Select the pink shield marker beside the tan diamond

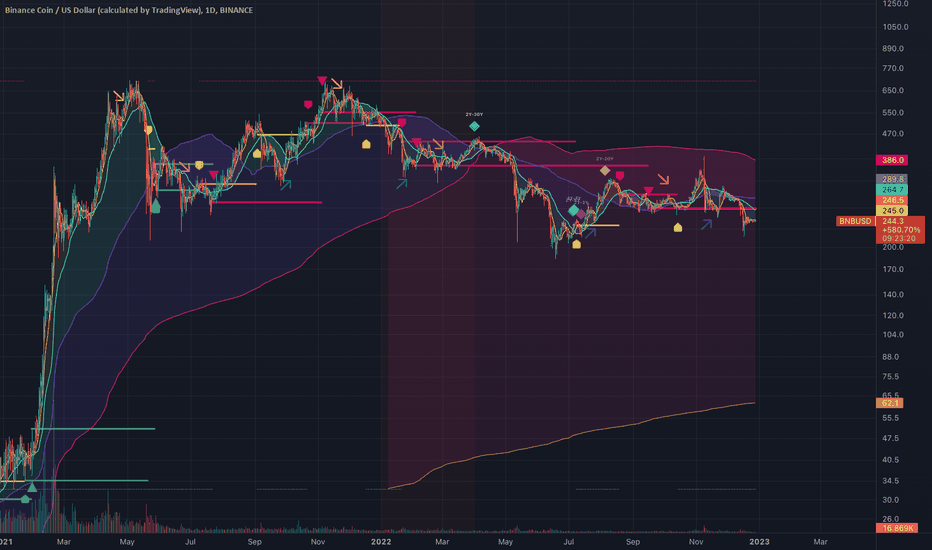[x=620, y=175]
